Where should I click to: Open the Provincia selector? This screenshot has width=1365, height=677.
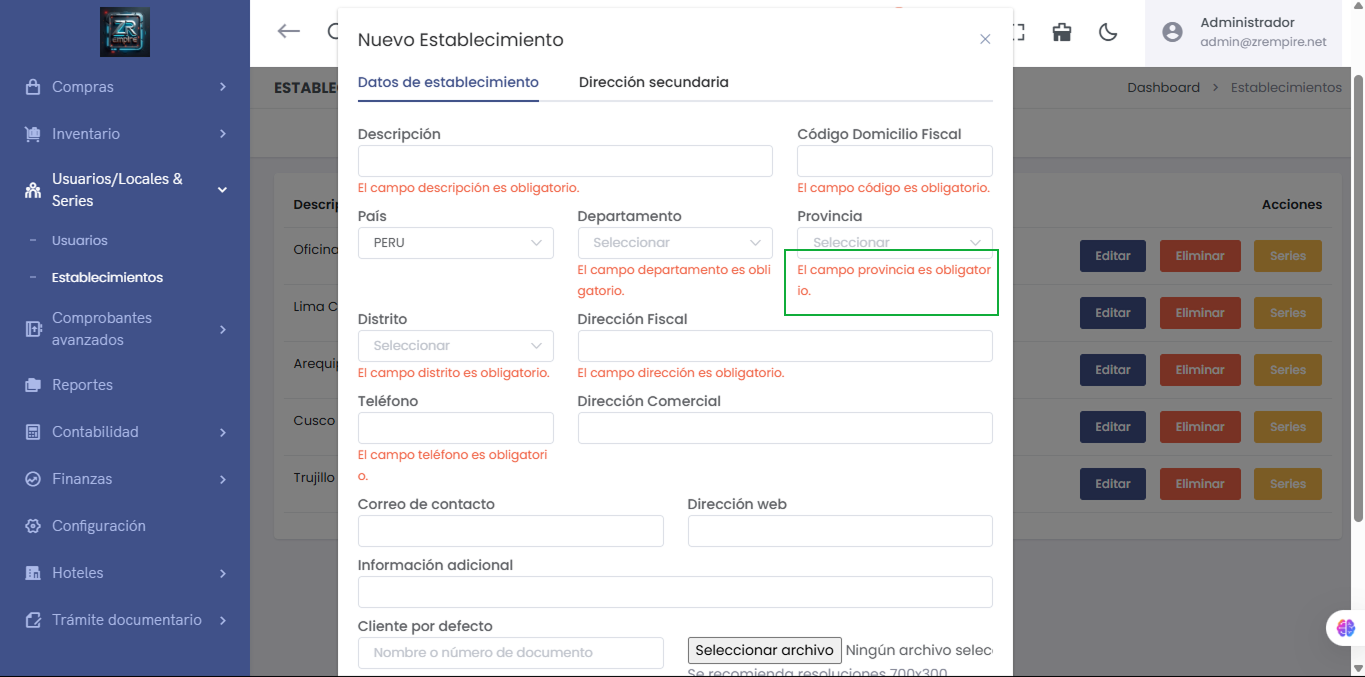point(893,242)
